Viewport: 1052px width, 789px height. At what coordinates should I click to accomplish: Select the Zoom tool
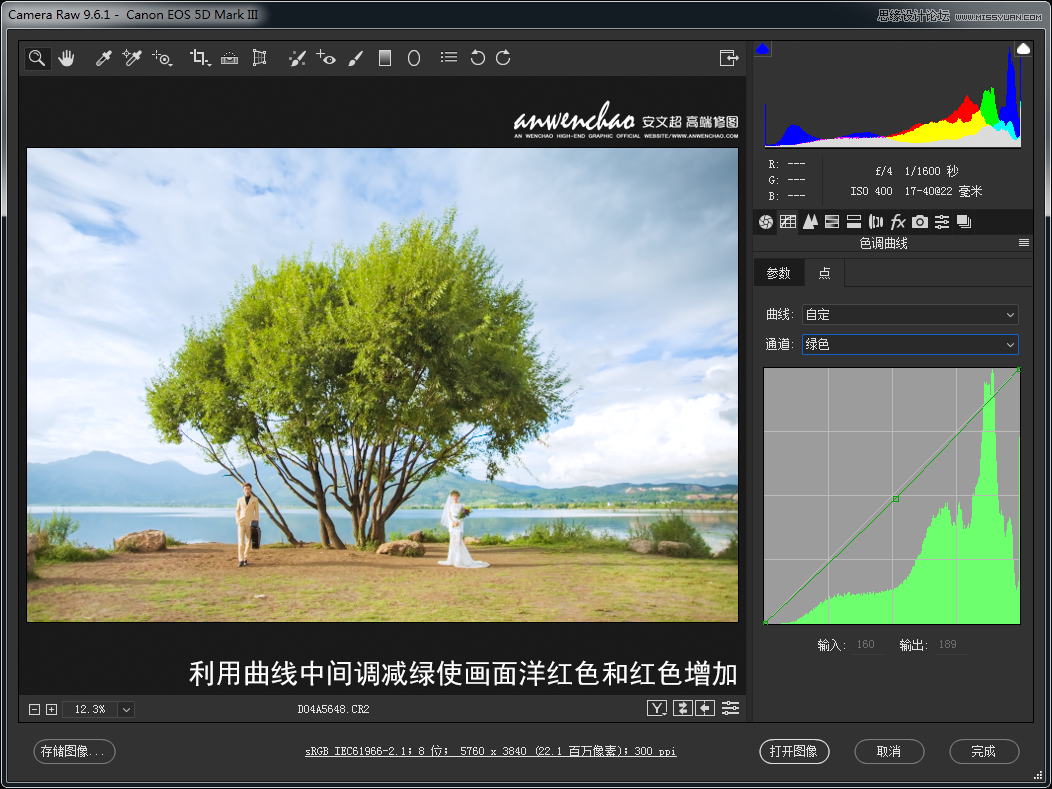point(37,58)
